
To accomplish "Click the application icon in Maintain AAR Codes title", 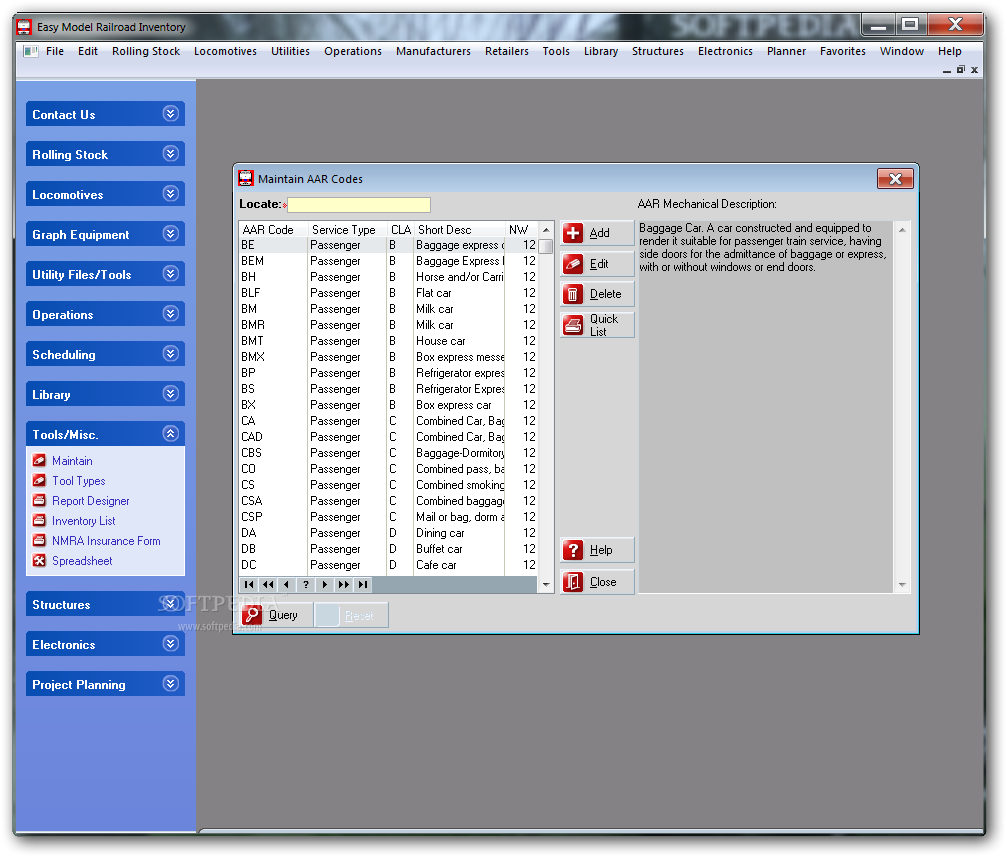I will [246, 178].
